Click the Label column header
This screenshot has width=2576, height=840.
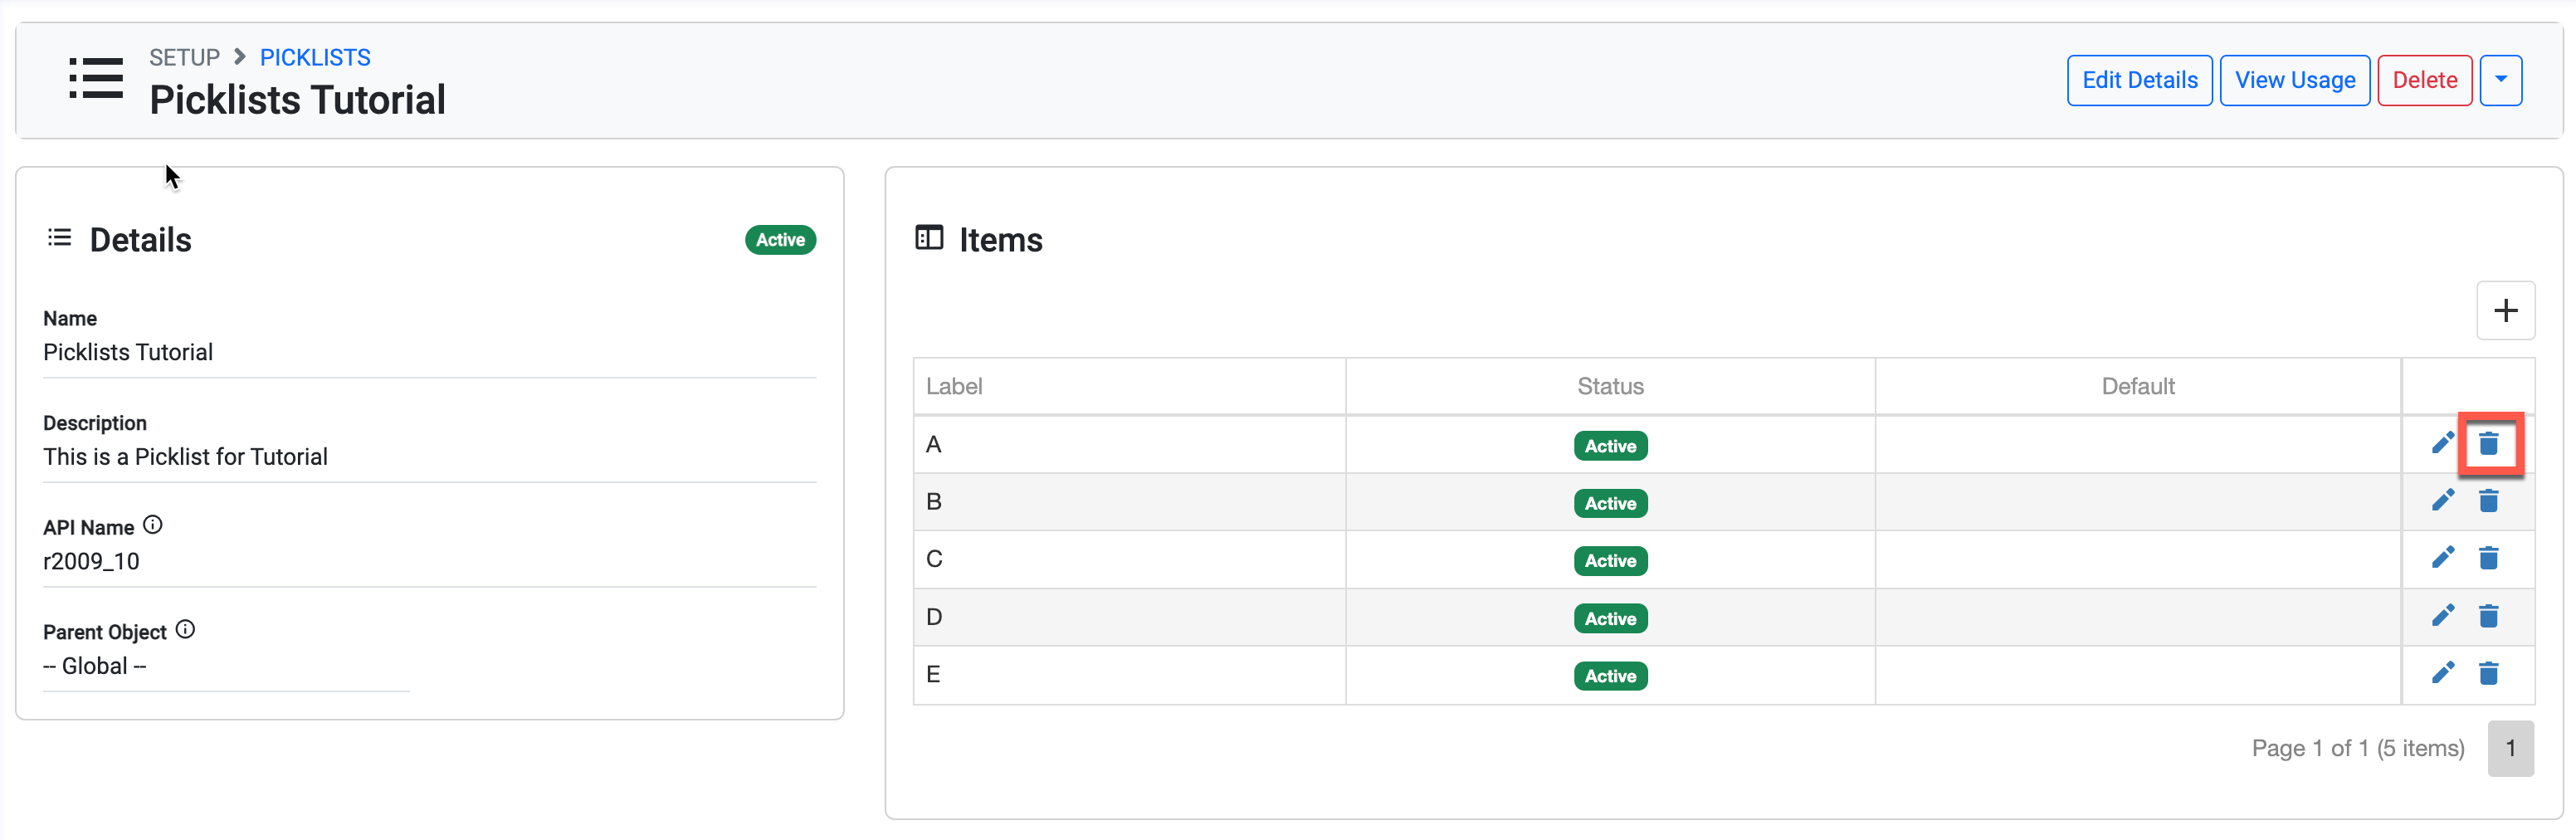coord(954,386)
